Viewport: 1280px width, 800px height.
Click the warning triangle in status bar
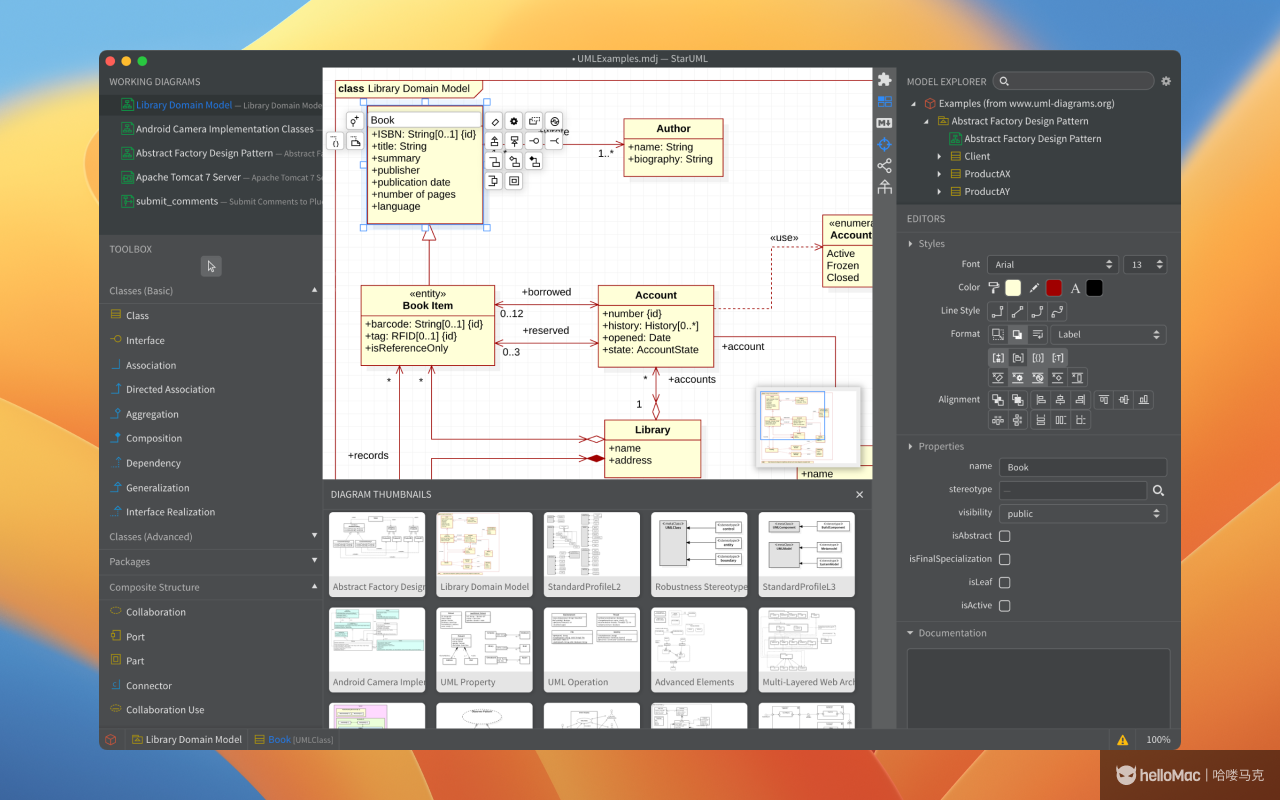coord(1122,740)
